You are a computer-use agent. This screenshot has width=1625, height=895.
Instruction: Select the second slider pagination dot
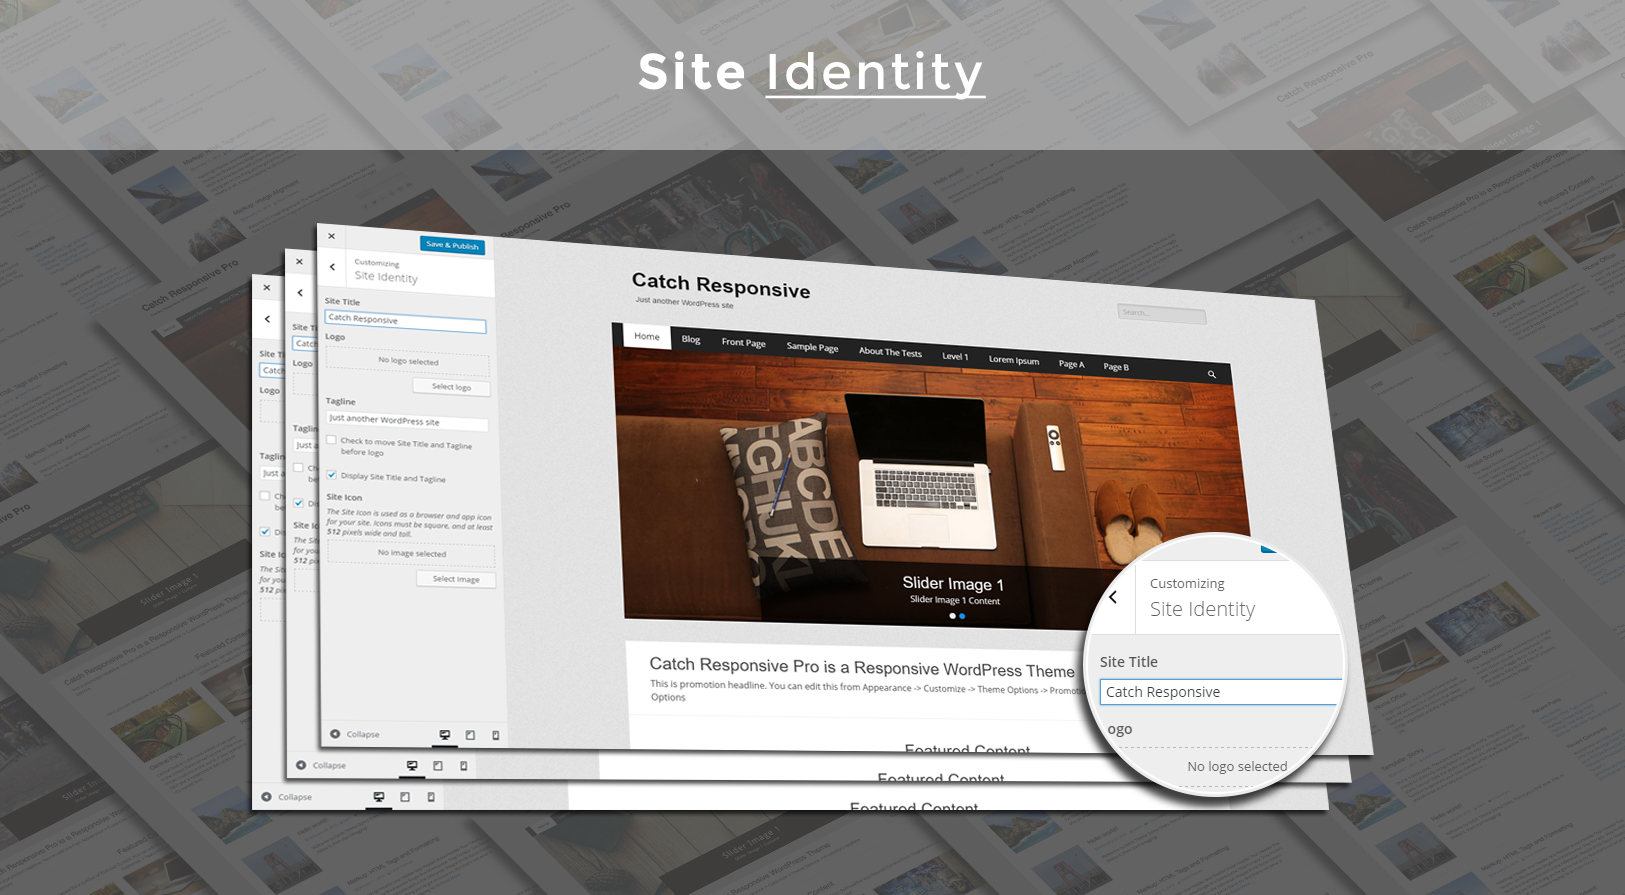(963, 616)
